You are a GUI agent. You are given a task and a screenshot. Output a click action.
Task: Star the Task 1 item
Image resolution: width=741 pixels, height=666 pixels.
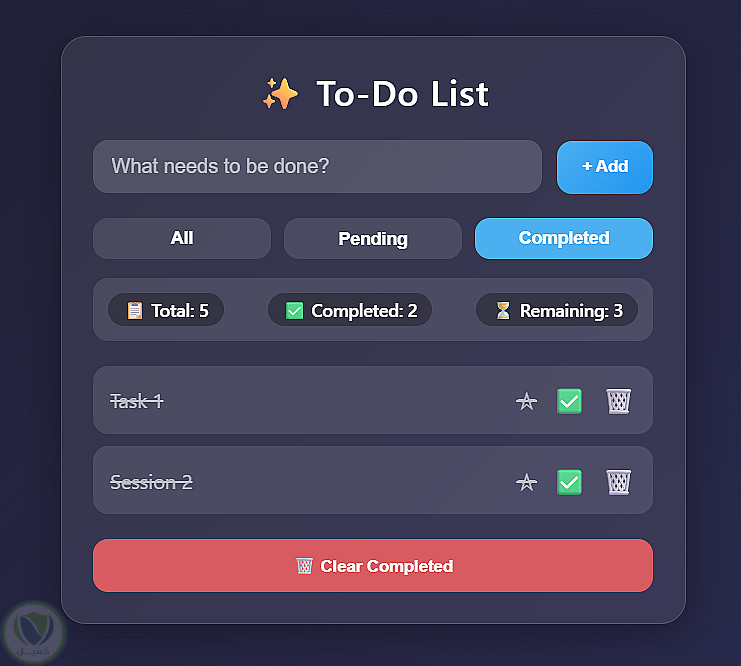526,401
